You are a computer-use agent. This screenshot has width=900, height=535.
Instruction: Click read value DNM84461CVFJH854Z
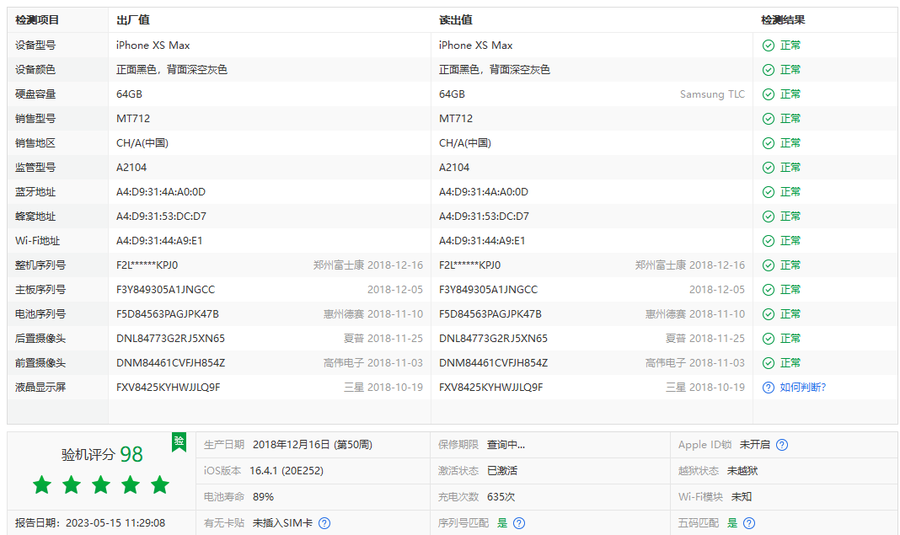493,363
